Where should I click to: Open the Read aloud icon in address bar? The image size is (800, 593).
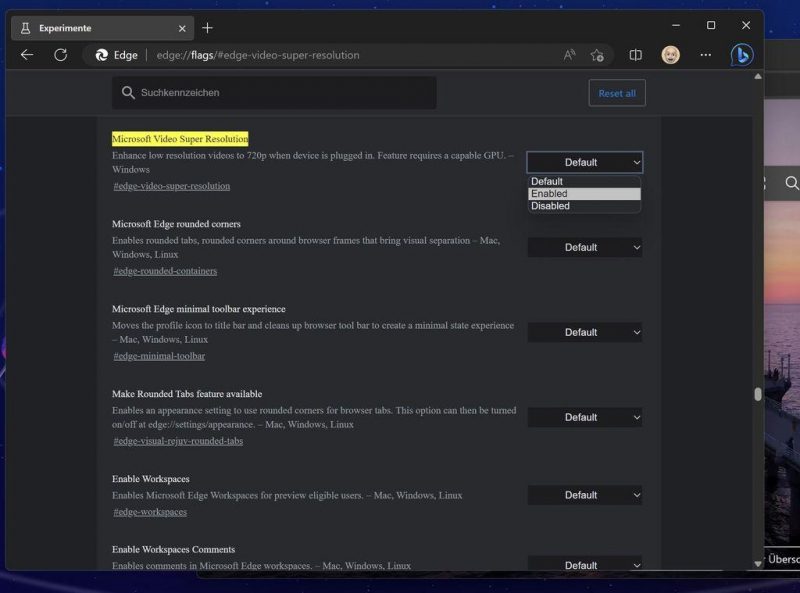[569, 55]
